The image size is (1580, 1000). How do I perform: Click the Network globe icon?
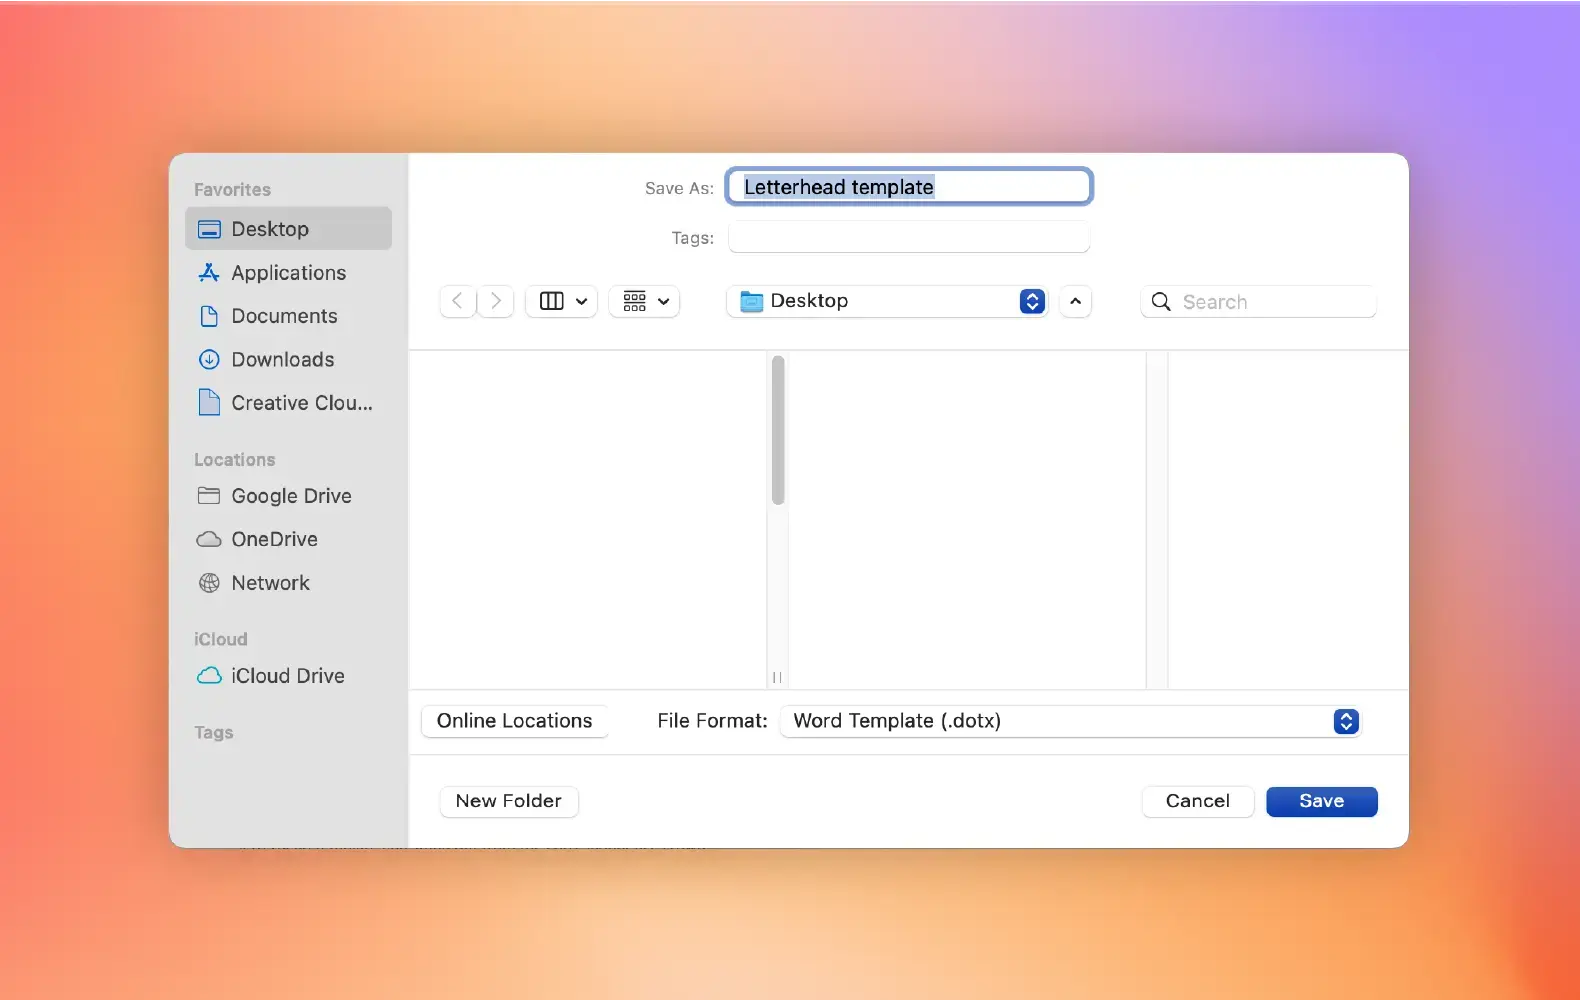(x=209, y=583)
